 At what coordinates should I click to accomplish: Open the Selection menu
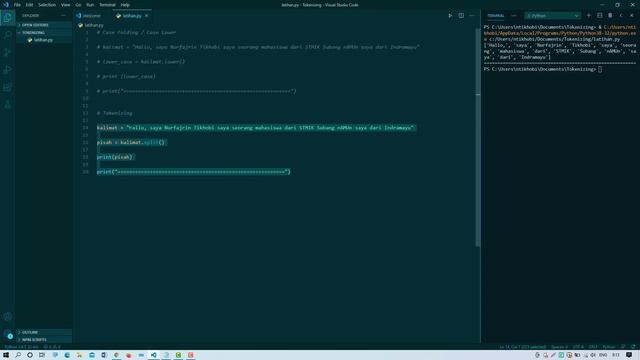click(47, 5)
